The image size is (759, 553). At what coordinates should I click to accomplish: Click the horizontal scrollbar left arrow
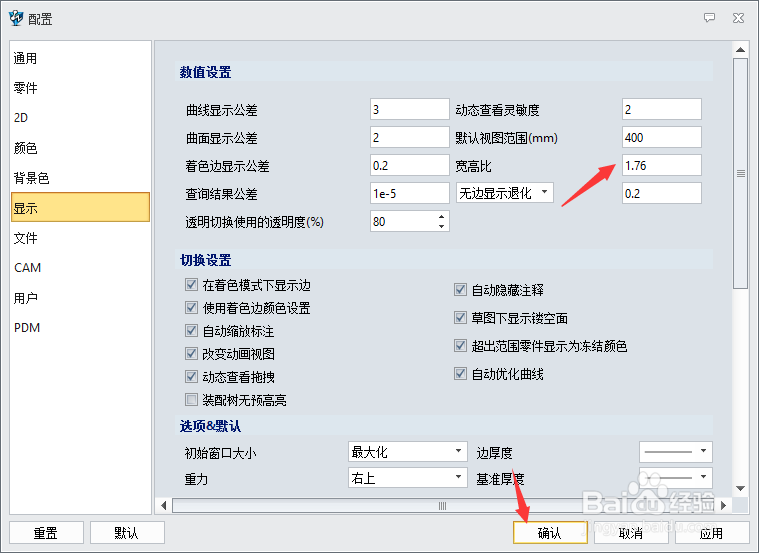164,506
